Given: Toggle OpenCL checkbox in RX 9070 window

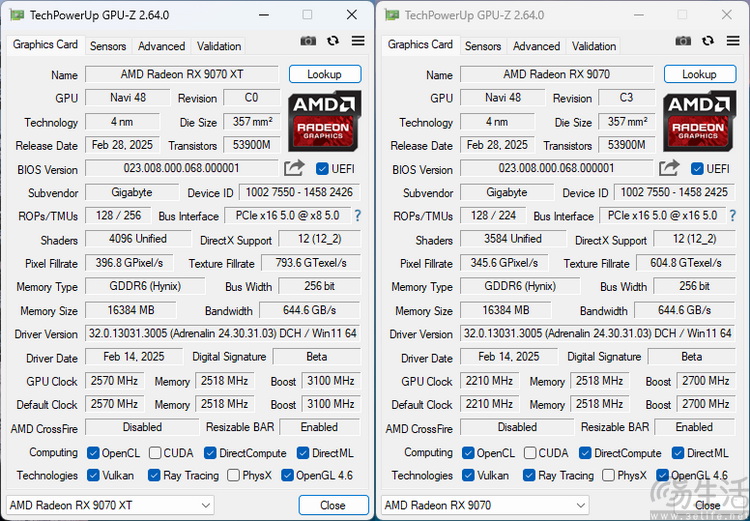Looking at the screenshot, I should (x=468, y=453).
